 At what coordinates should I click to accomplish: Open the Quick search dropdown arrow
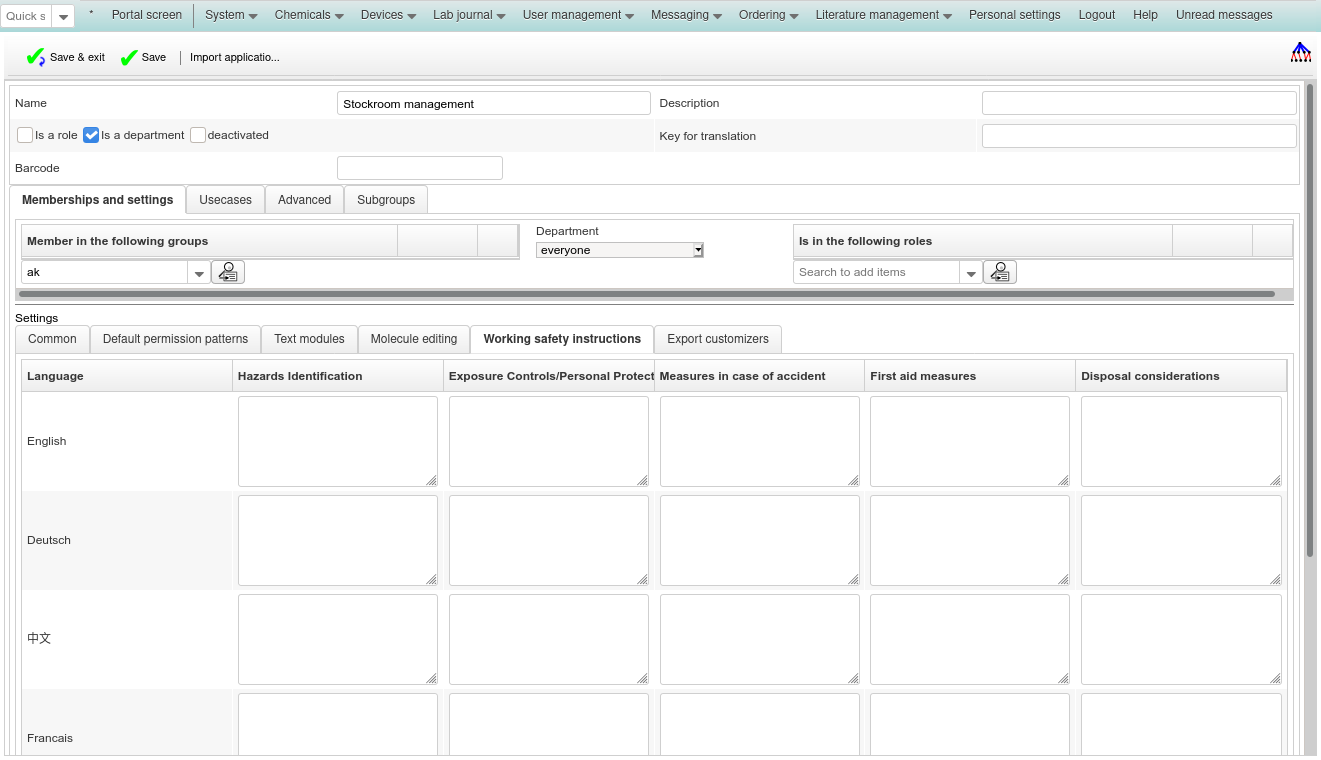(63, 17)
